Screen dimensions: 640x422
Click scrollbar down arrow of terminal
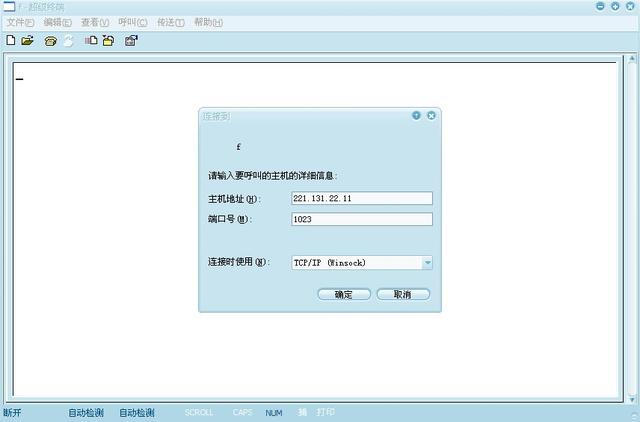pyautogui.click(x=632, y=399)
